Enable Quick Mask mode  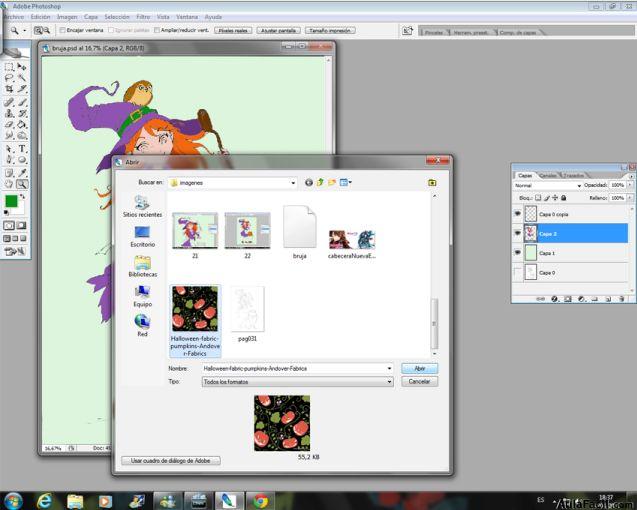(22, 225)
